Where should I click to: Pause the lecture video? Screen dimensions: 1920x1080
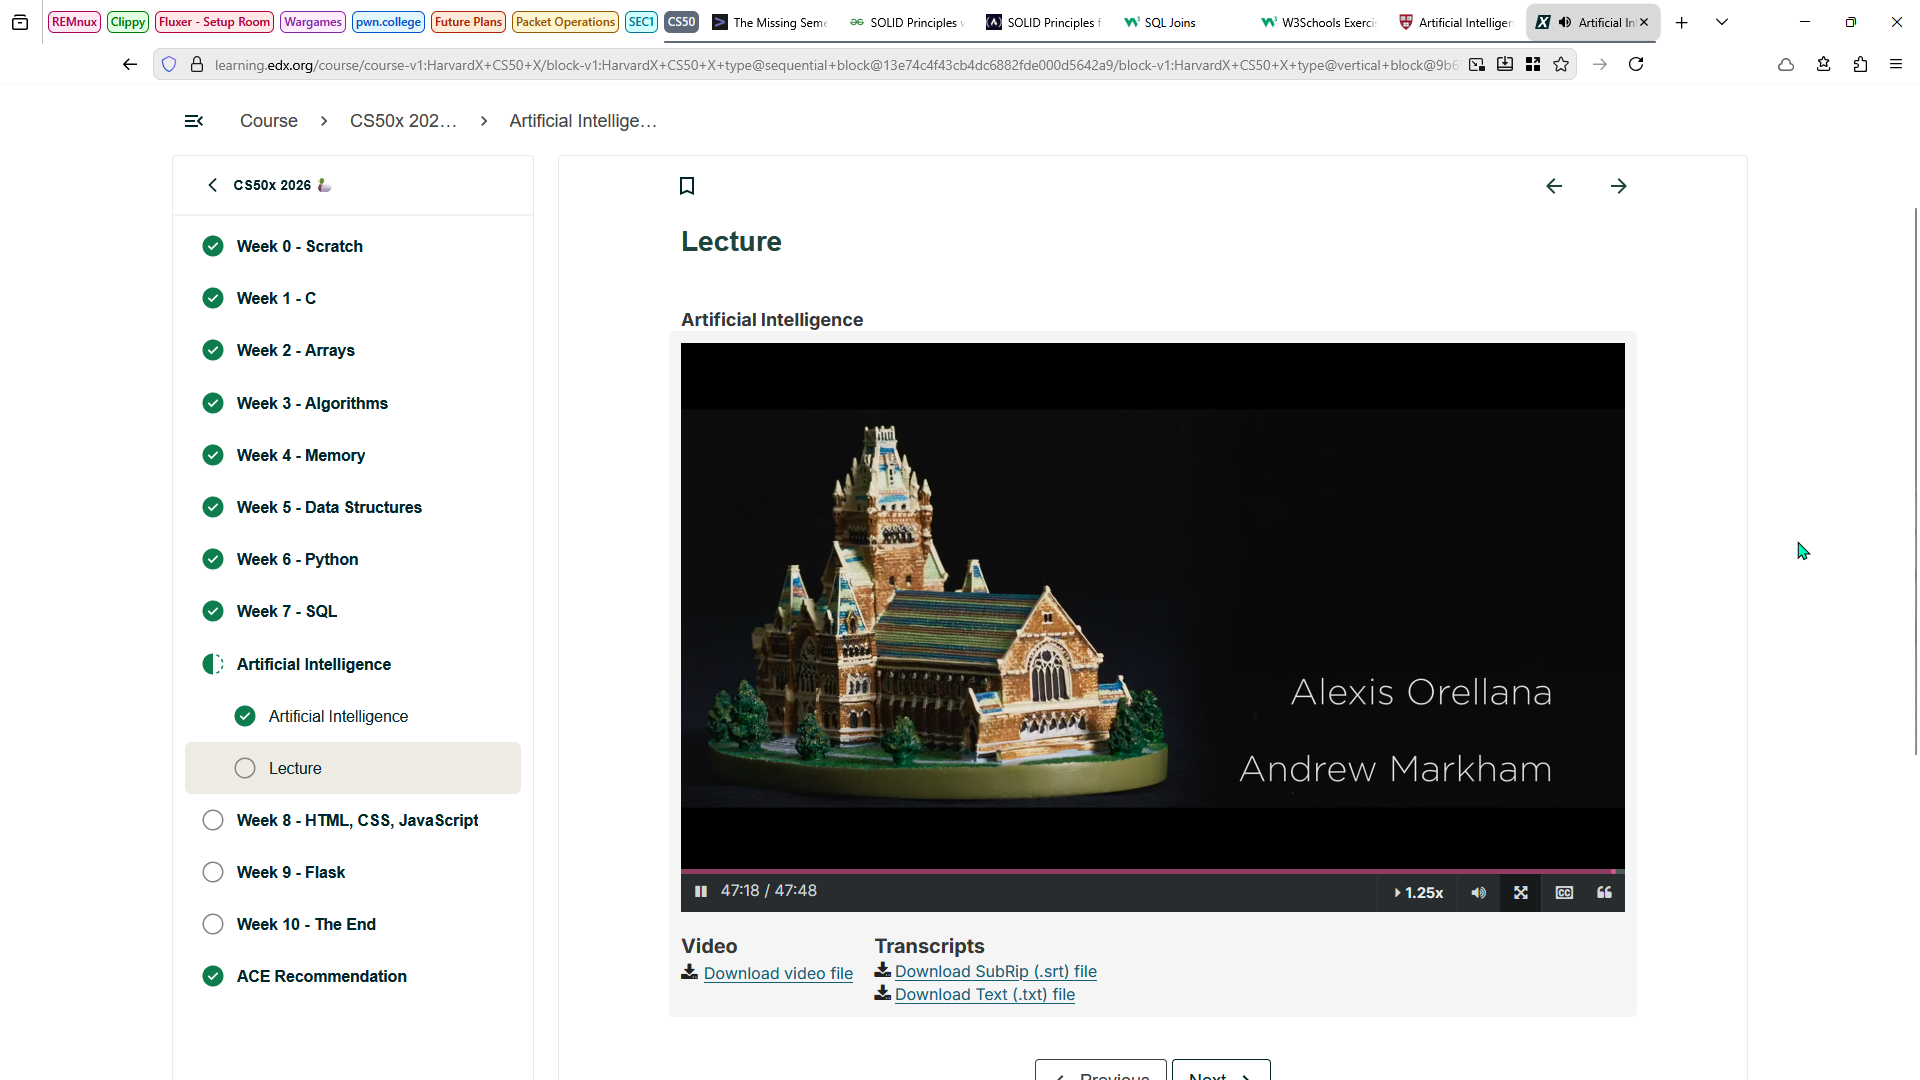701,891
